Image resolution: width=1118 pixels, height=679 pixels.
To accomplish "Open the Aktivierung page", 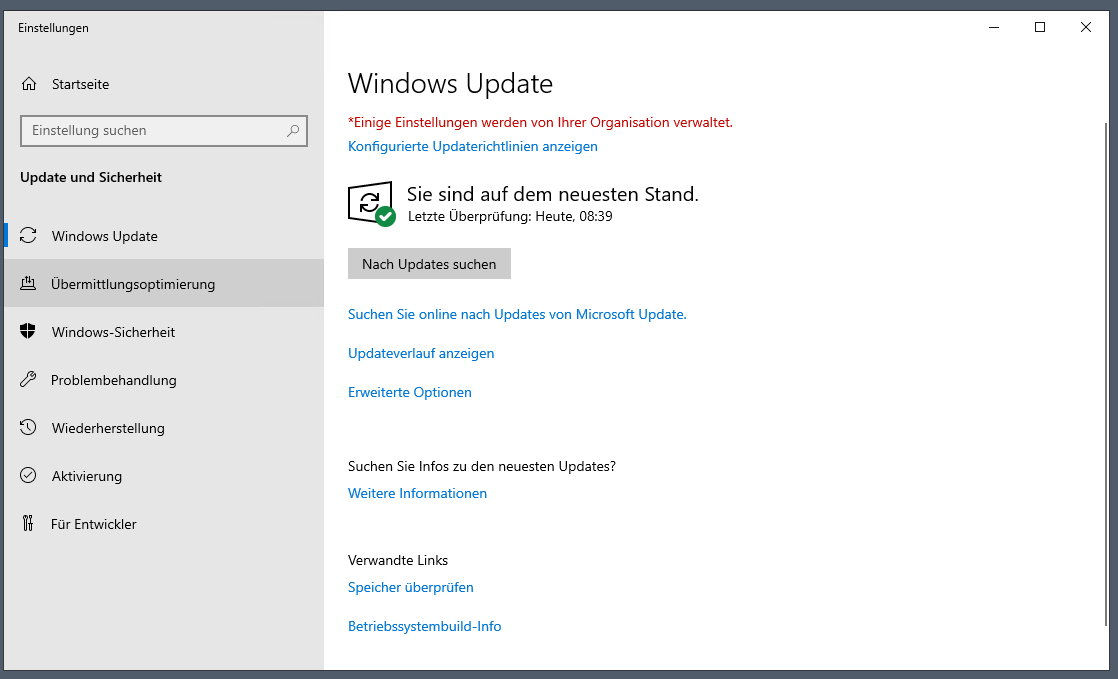I will click(164, 476).
